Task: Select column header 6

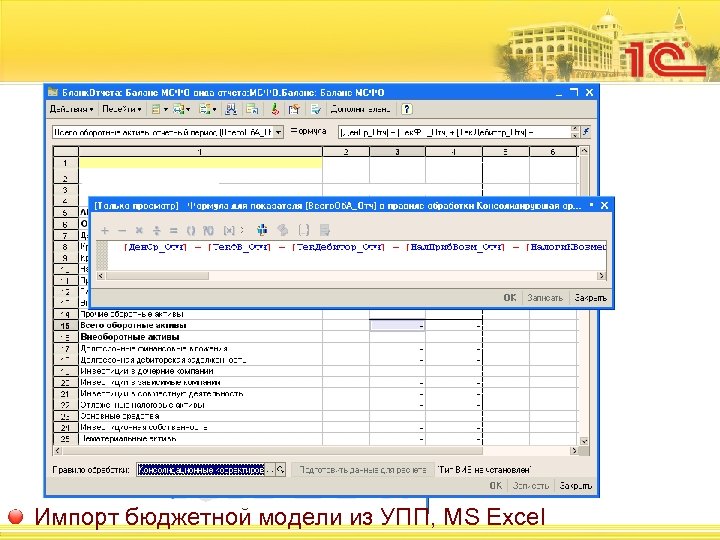Action: tap(553, 152)
